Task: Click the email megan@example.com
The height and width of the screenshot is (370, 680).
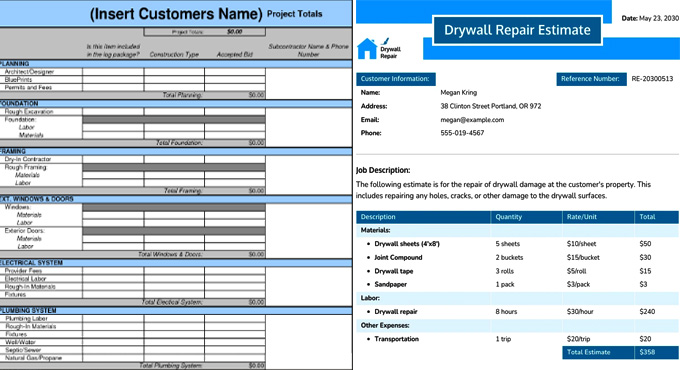Action: (x=472, y=120)
